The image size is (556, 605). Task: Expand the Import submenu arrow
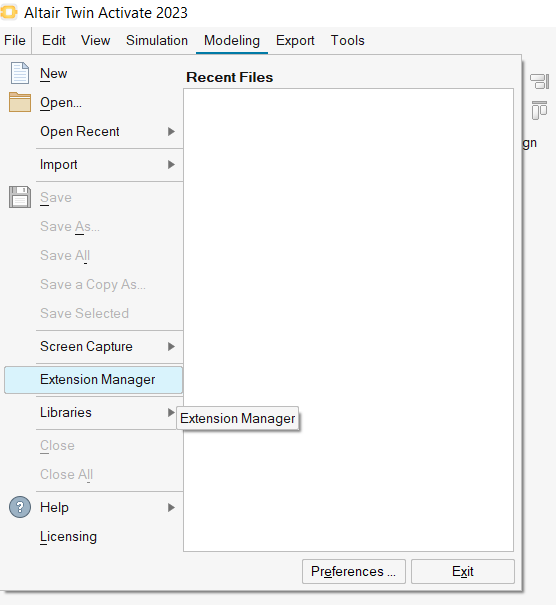click(171, 165)
